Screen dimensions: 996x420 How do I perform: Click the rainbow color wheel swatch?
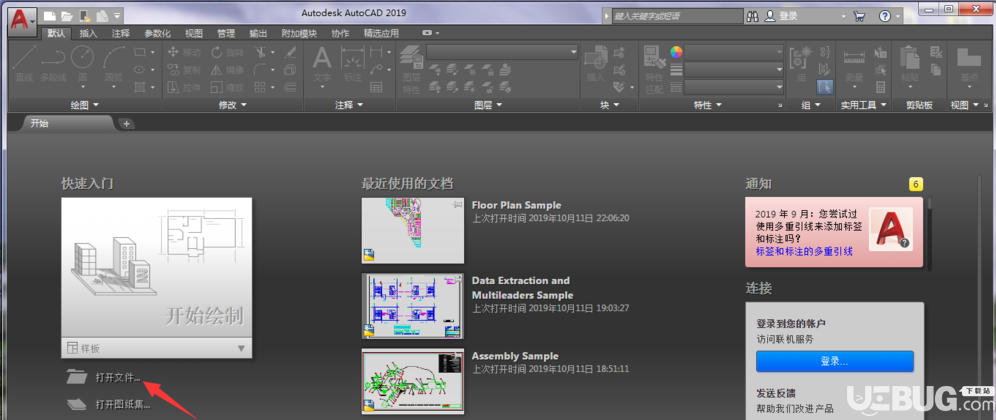pos(676,51)
